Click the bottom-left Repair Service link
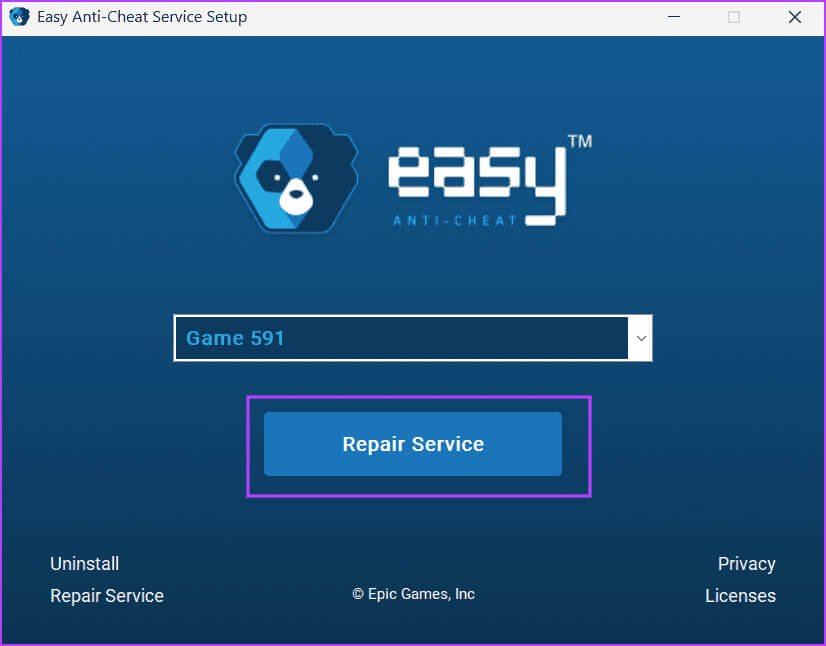The height and width of the screenshot is (646, 826). point(107,596)
